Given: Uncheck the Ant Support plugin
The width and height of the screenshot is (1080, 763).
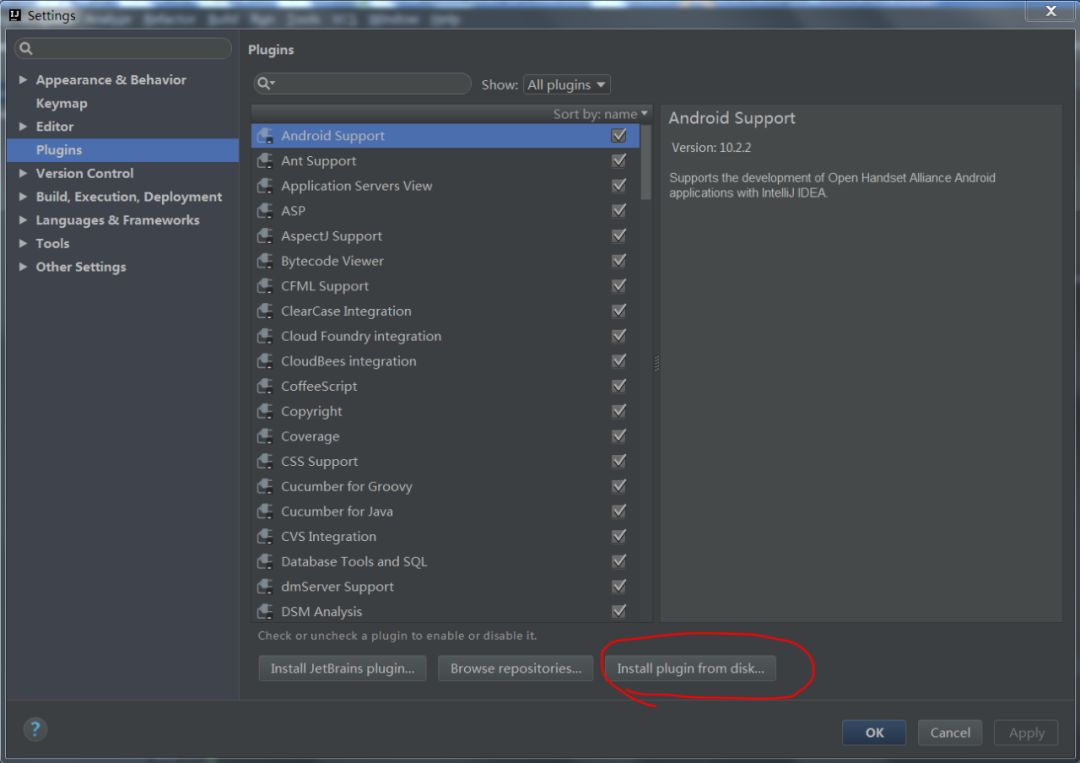Looking at the screenshot, I should (619, 160).
